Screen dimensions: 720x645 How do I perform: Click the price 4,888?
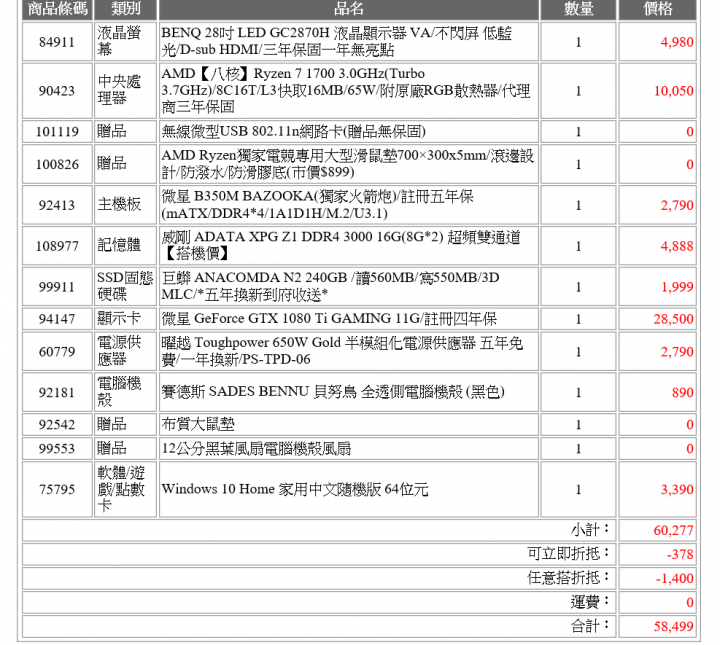click(x=676, y=246)
